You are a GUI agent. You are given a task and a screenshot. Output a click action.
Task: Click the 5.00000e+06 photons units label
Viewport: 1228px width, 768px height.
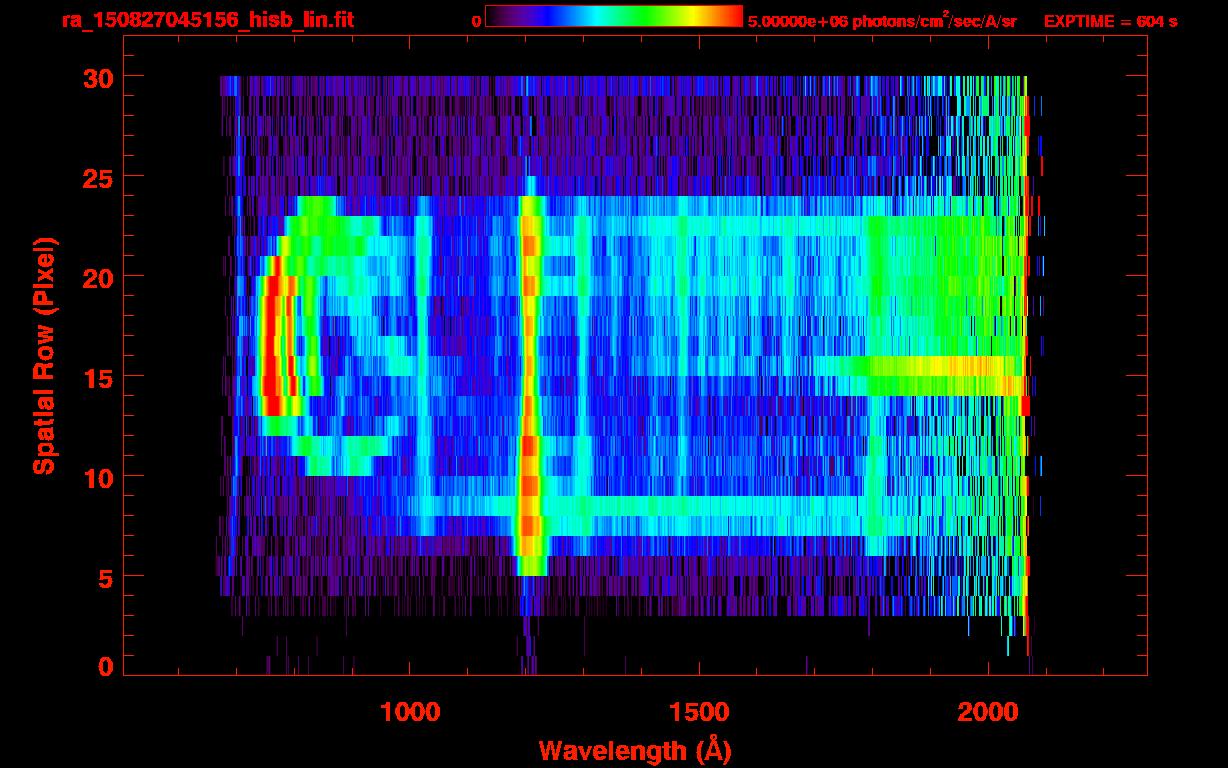[x=882, y=21]
